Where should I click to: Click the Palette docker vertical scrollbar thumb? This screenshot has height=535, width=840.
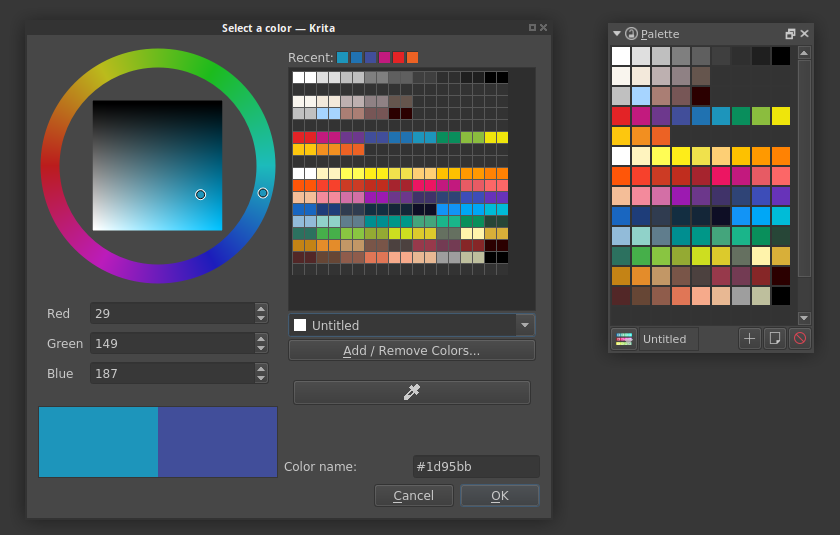[804, 169]
